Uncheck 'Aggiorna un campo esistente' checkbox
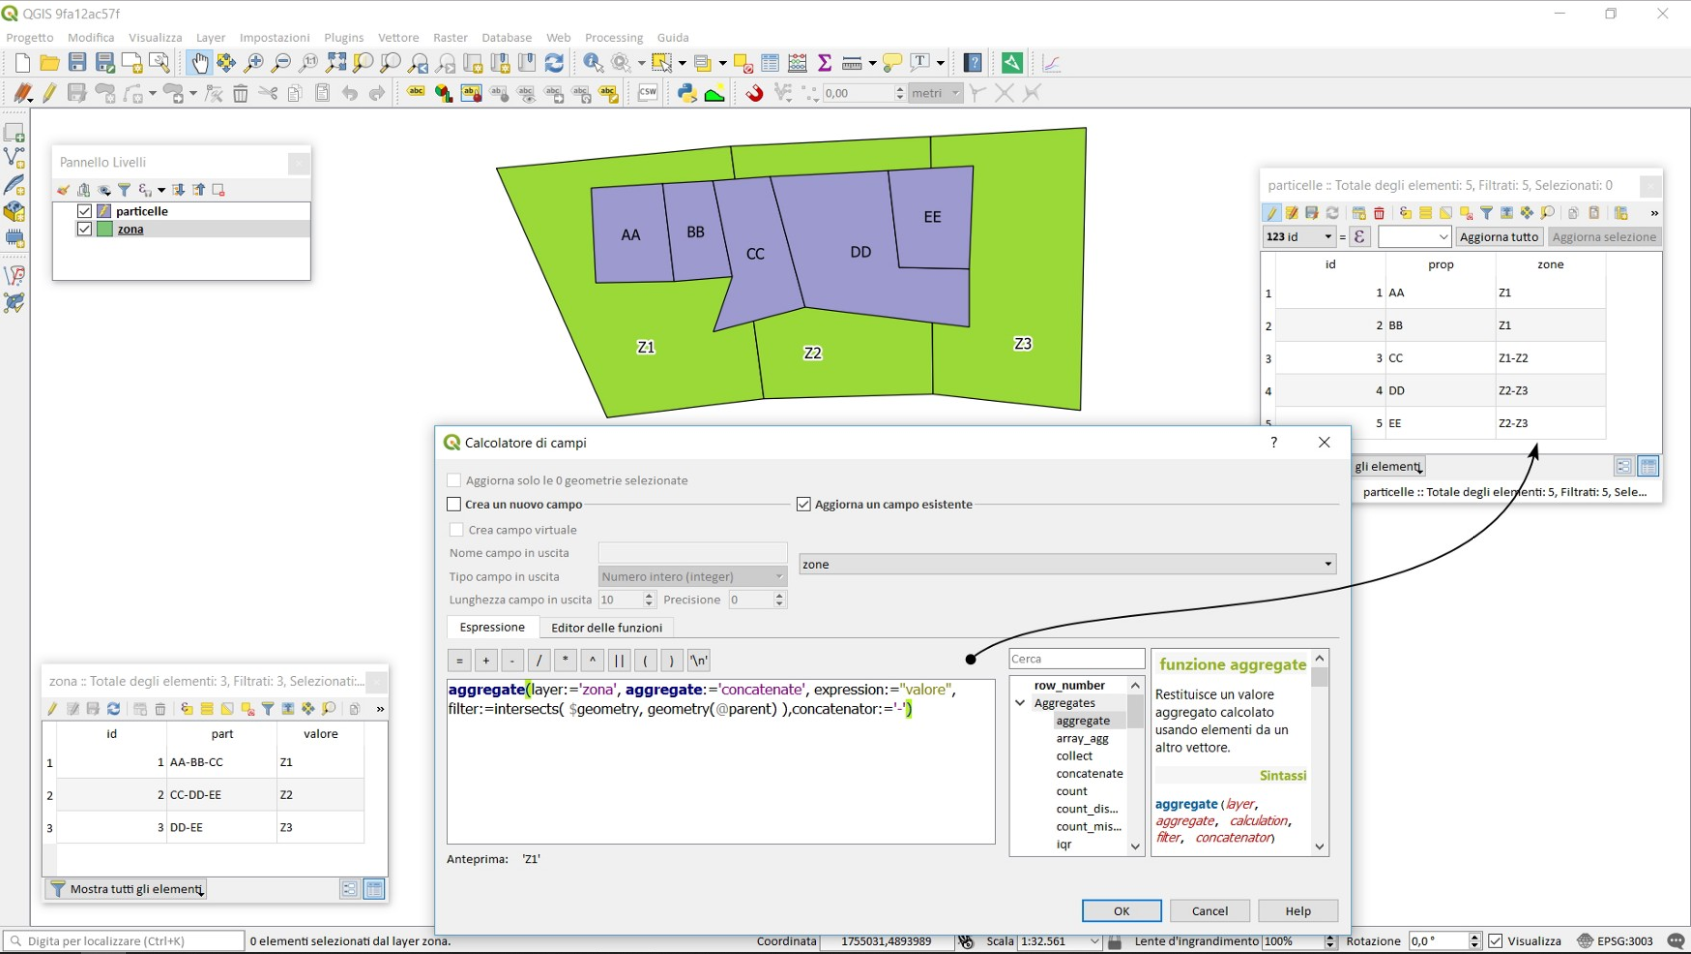 804,505
